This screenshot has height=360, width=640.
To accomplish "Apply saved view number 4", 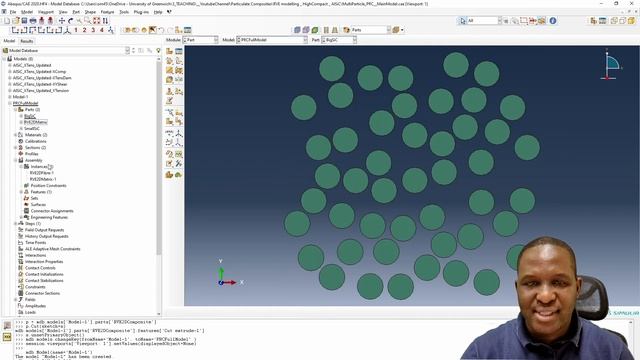I will [x=102, y=30].
